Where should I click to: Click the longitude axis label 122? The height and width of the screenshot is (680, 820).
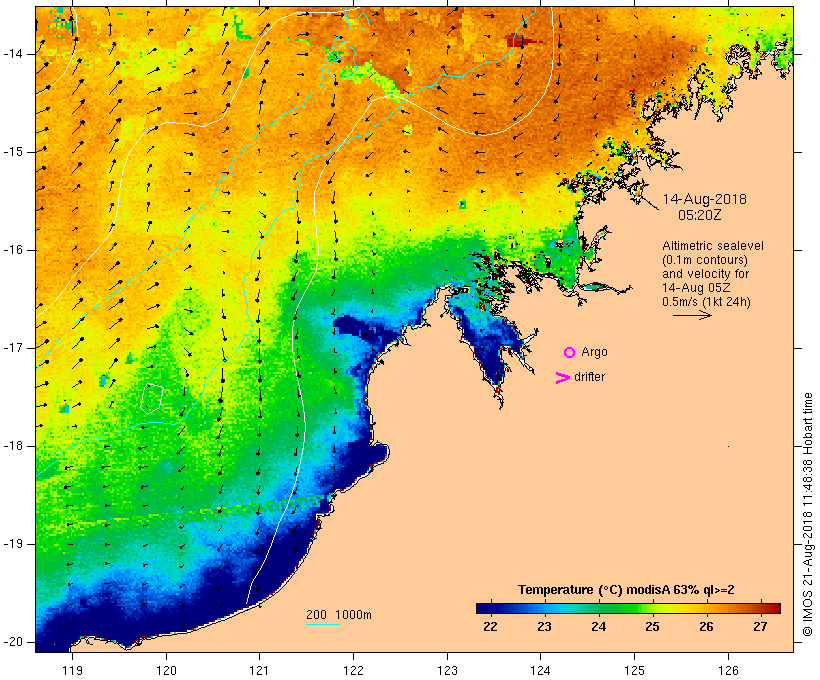click(354, 670)
